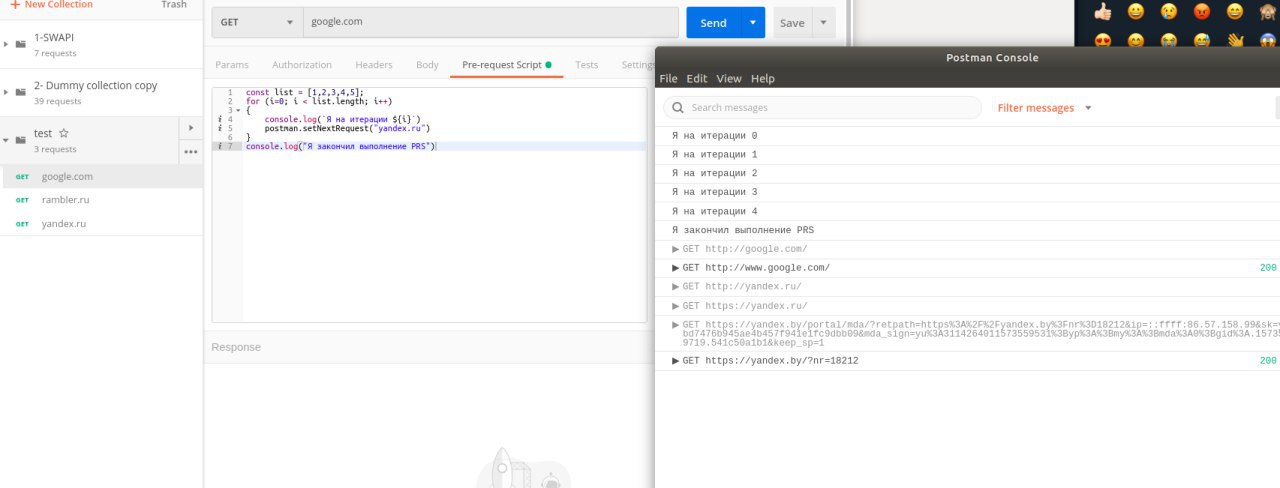1280x488 pixels.
Task: Click the GET badge next to yandex.ru
Action: click(x=22, y=224)
